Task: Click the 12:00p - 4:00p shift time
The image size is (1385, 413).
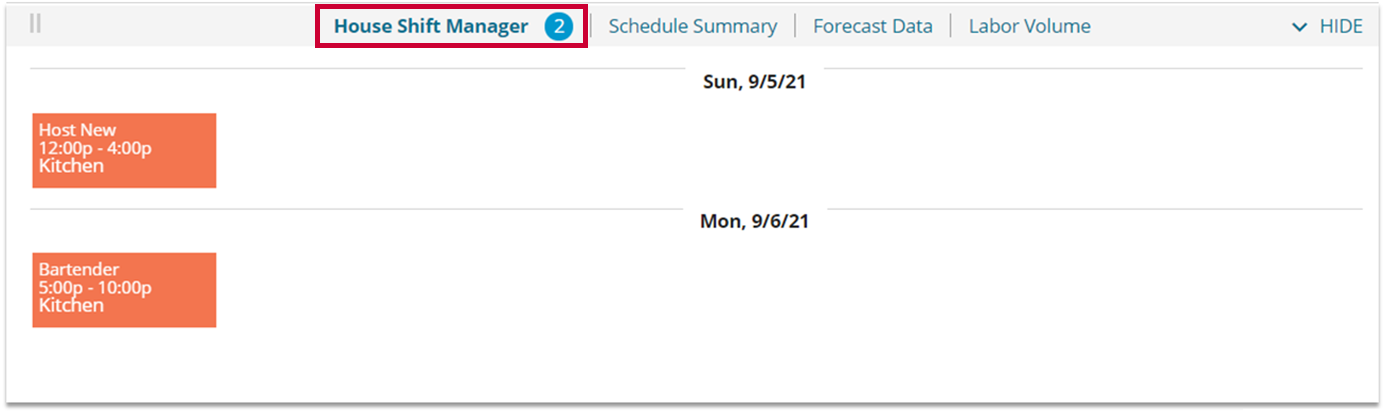Action: tap(95, 148)
